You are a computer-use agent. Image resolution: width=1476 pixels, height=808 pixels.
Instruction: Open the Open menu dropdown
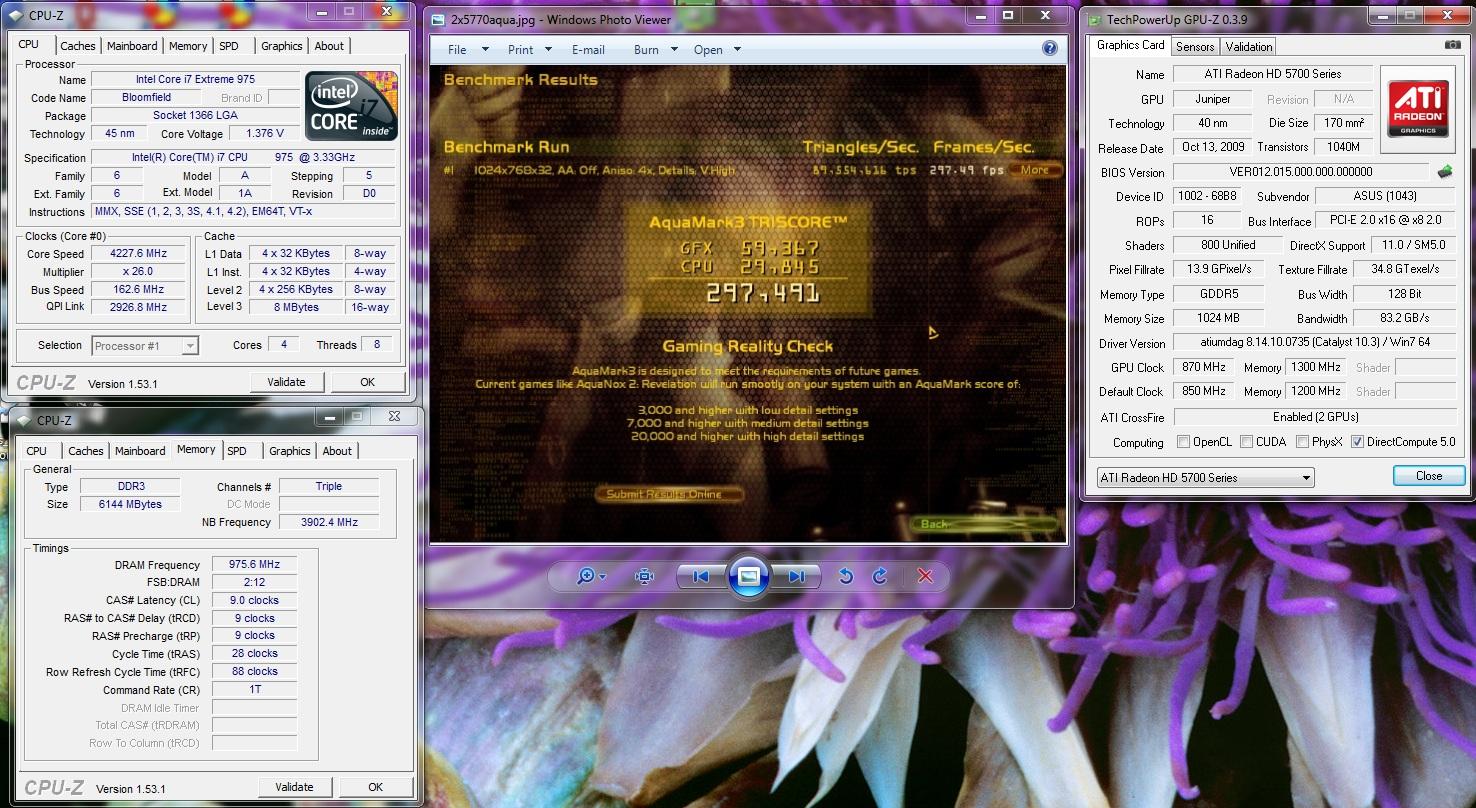click(717, 50)
